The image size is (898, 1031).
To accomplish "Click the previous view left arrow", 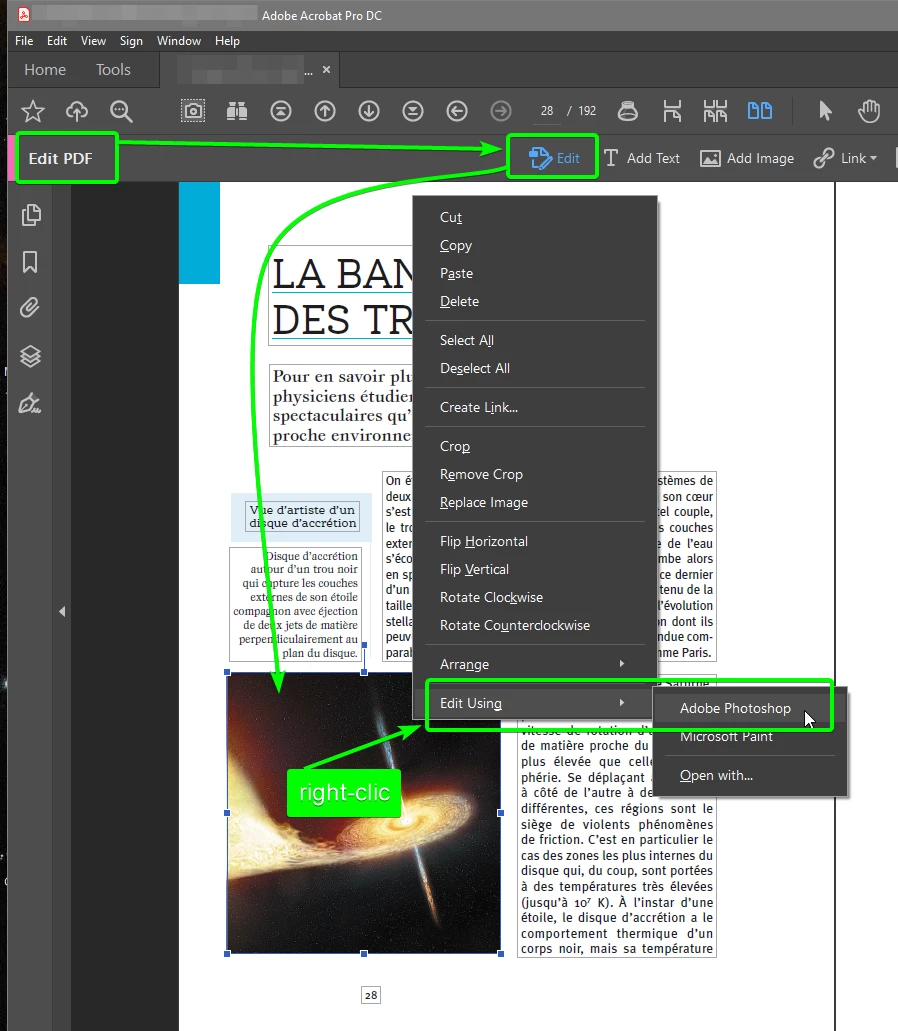I will pos(457,111).
